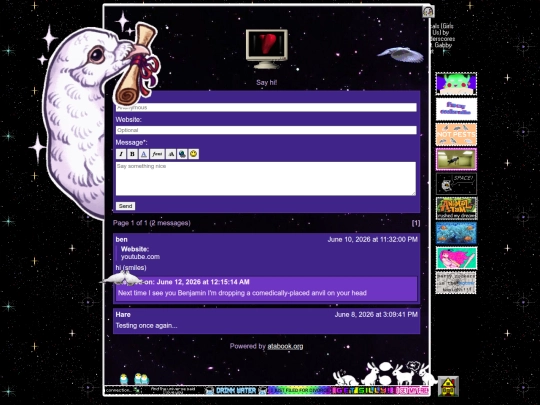Open the text size tool

click(171, 154)
